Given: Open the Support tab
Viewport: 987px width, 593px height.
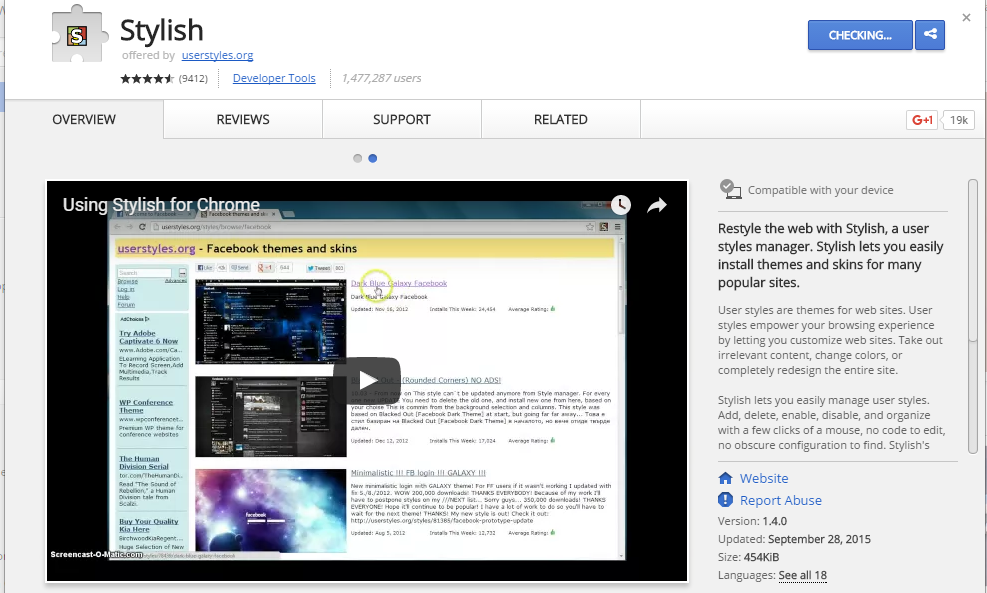Looking at the screenshot, I should point(401,120).
